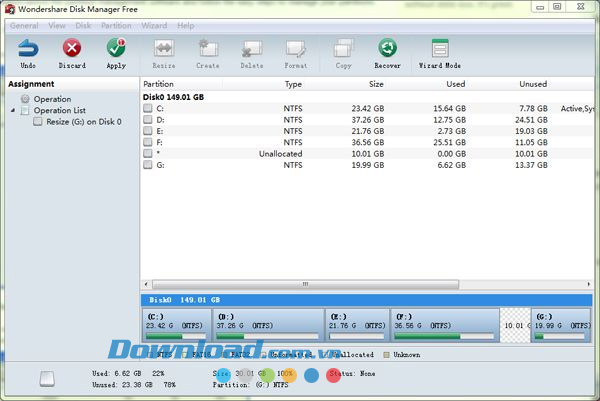Click the Undo toolbar icon
The image size is (600, 401).
tap(28, 49)
